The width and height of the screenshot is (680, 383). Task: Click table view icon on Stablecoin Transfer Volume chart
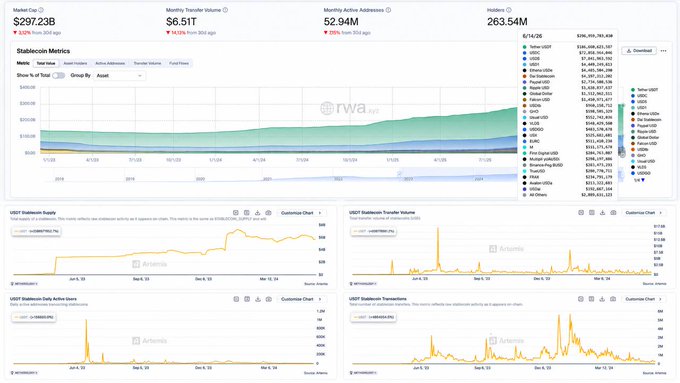tap(592, 213)
